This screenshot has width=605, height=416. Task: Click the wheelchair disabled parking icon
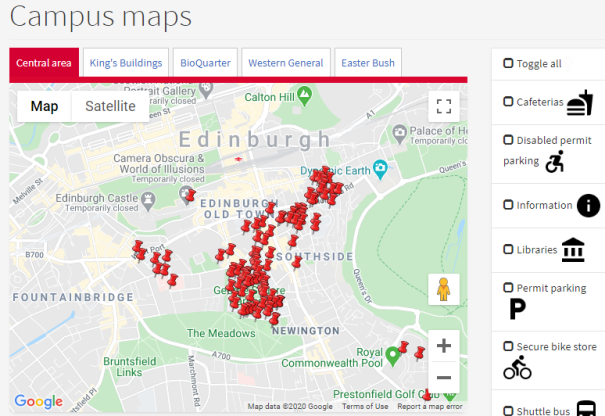click(555, 161)
